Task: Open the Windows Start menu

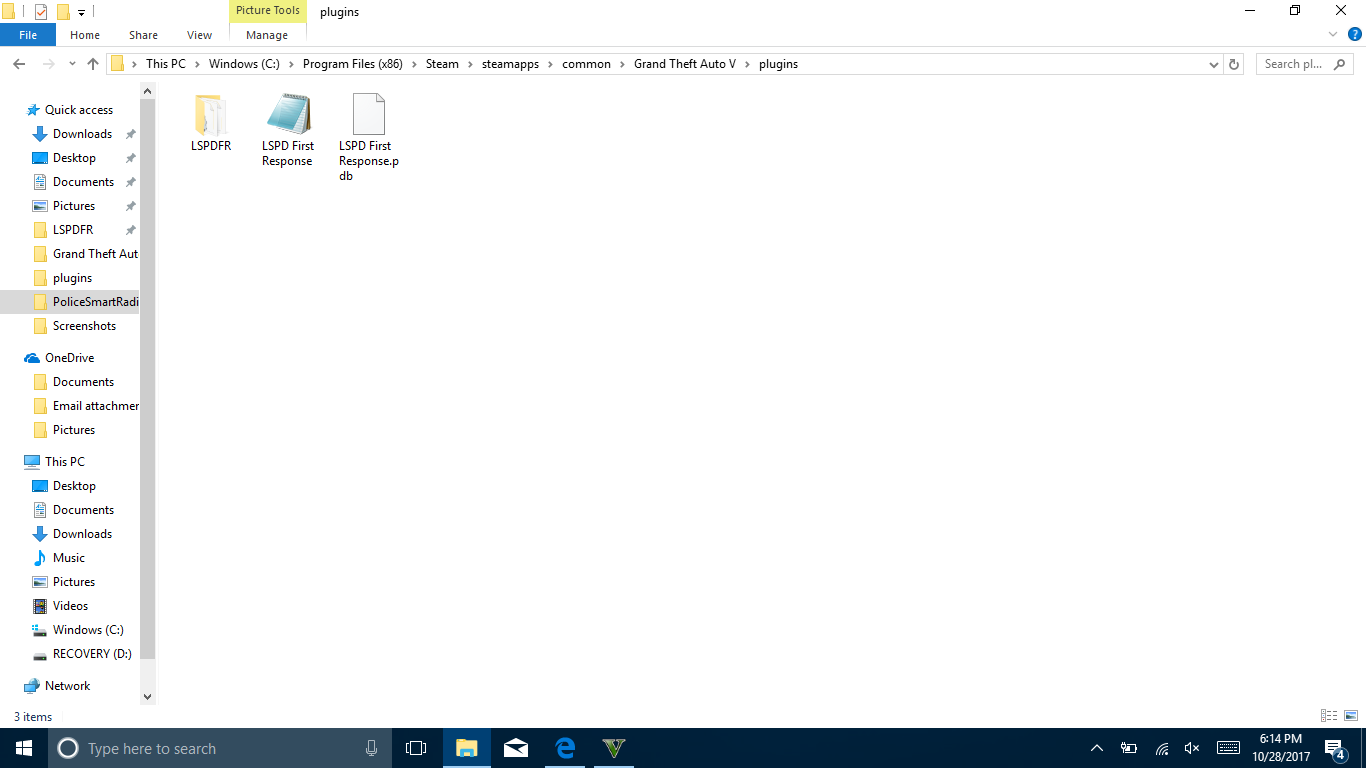Action: [x=24, y=748]
